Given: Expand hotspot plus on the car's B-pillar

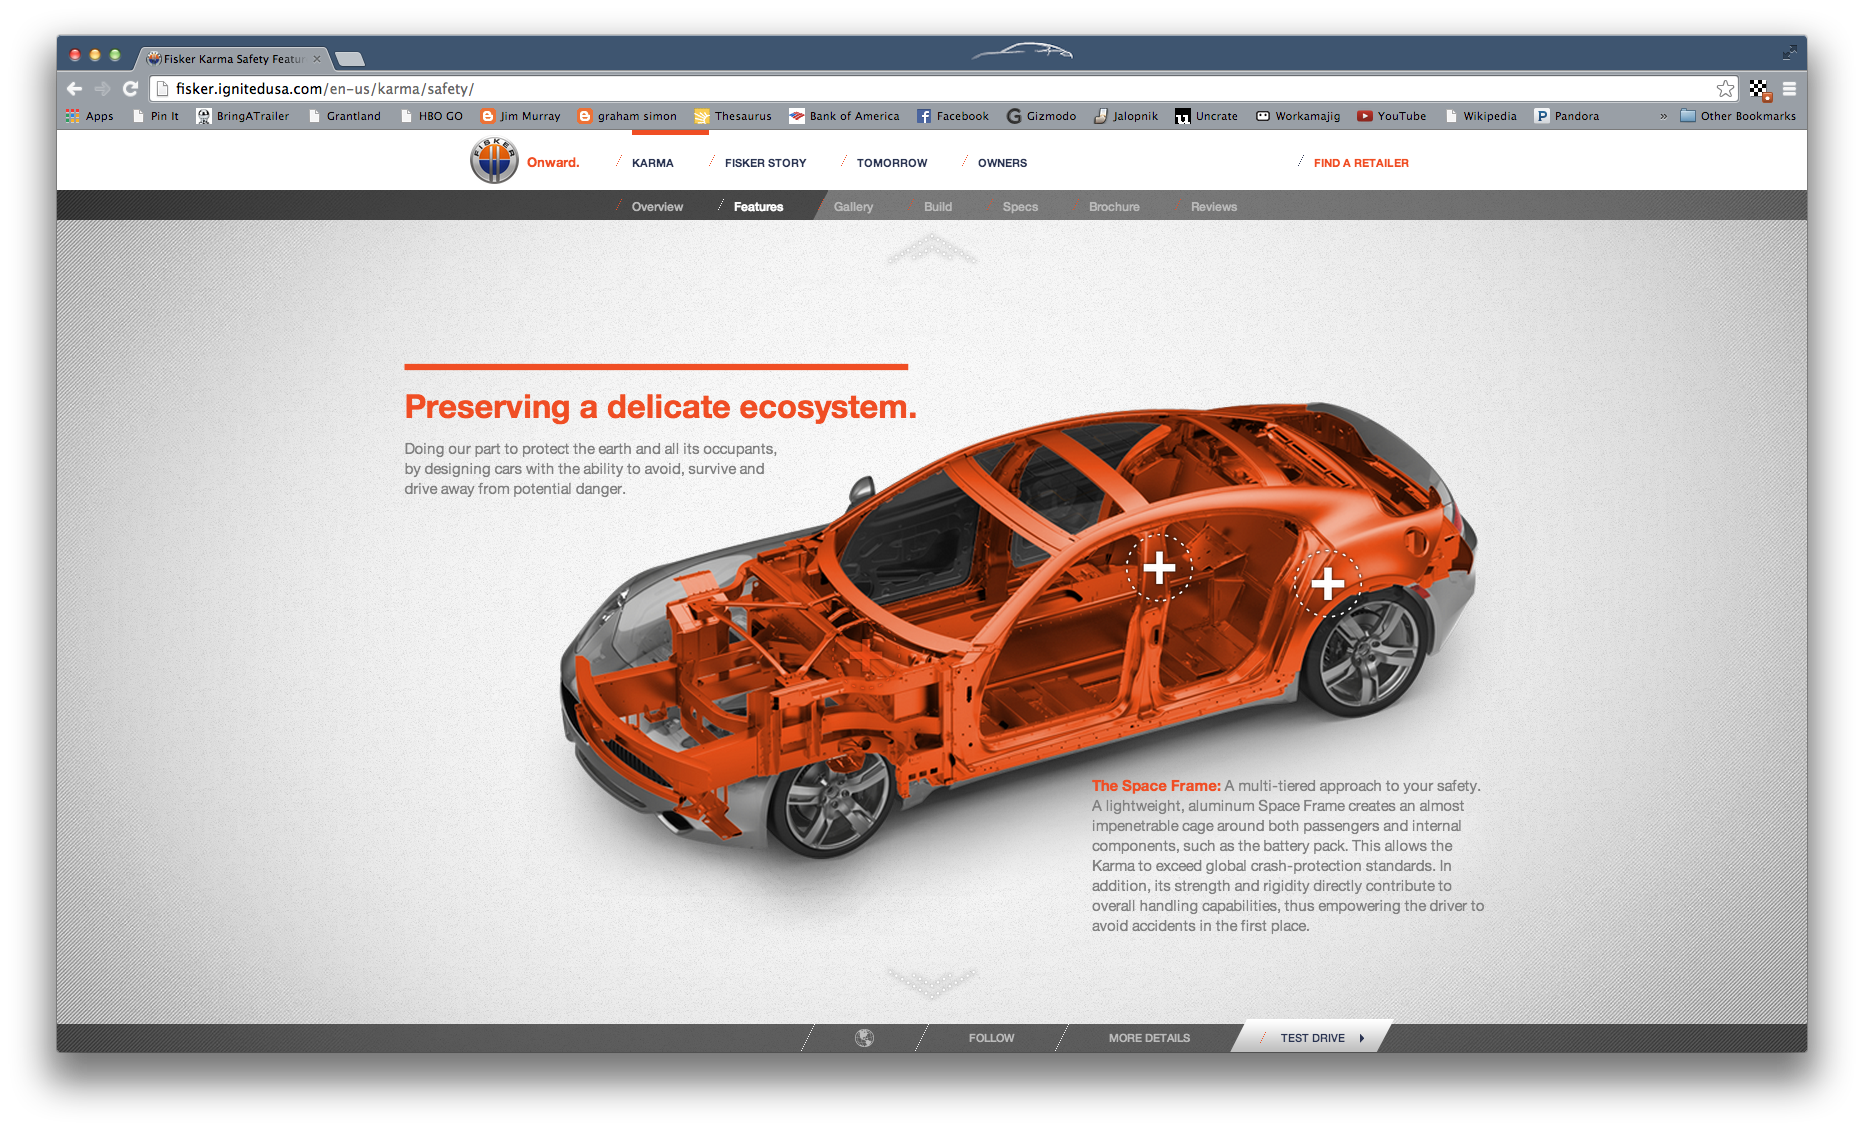Looking at the screenshot, I should [x=1159, y=568].
